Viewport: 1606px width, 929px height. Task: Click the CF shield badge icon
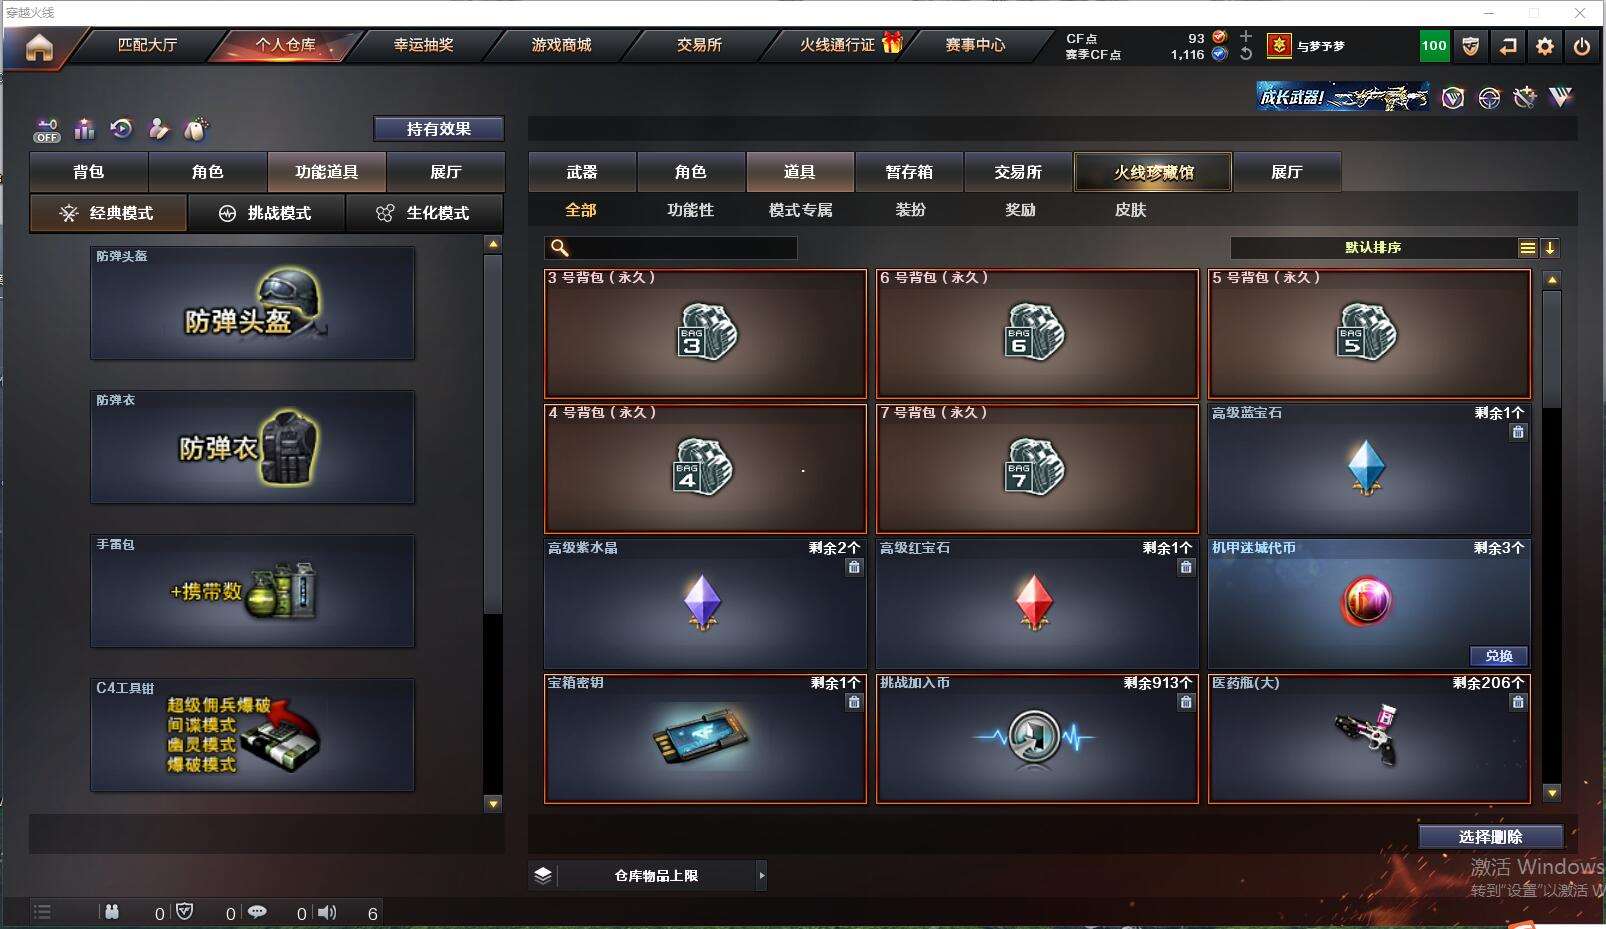(x=1471, y=46)
